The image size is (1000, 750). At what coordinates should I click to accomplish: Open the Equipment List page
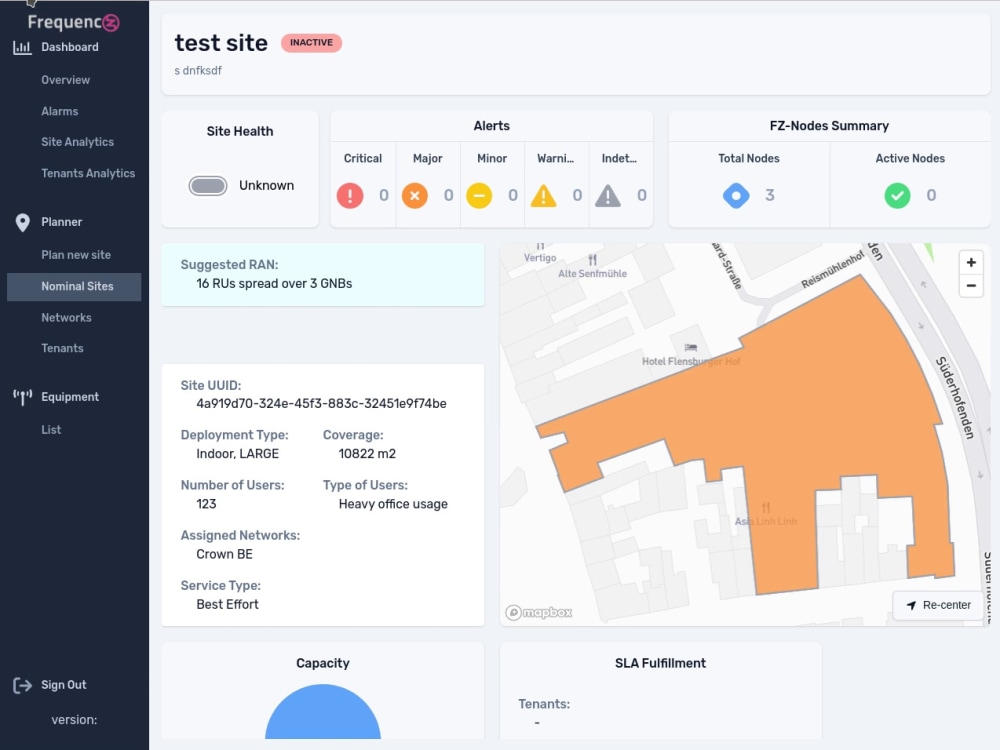pos(51,430)
